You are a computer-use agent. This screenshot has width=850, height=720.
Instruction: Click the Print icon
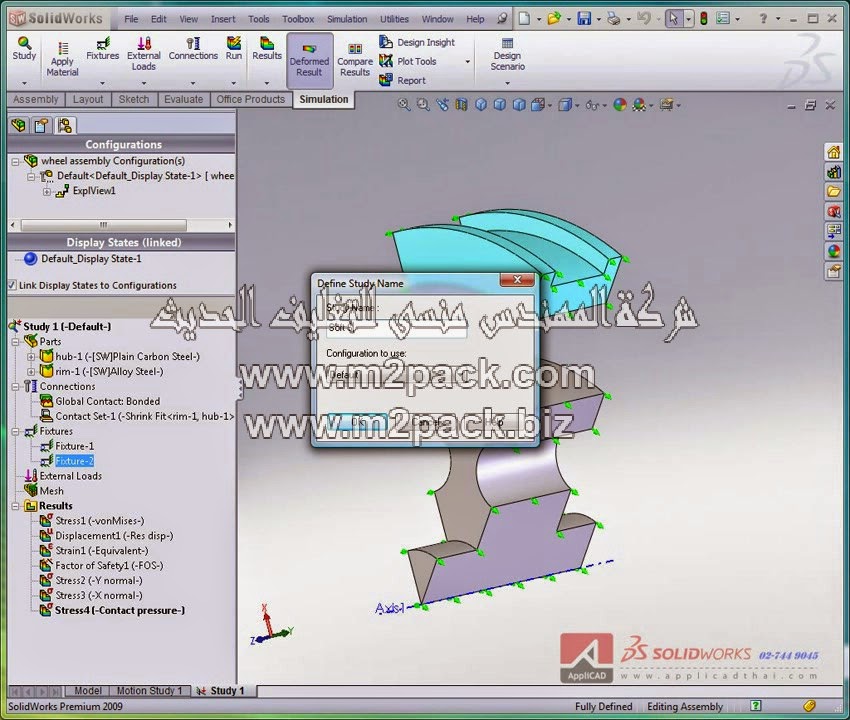pyautogui.click(x=614, y=19)
